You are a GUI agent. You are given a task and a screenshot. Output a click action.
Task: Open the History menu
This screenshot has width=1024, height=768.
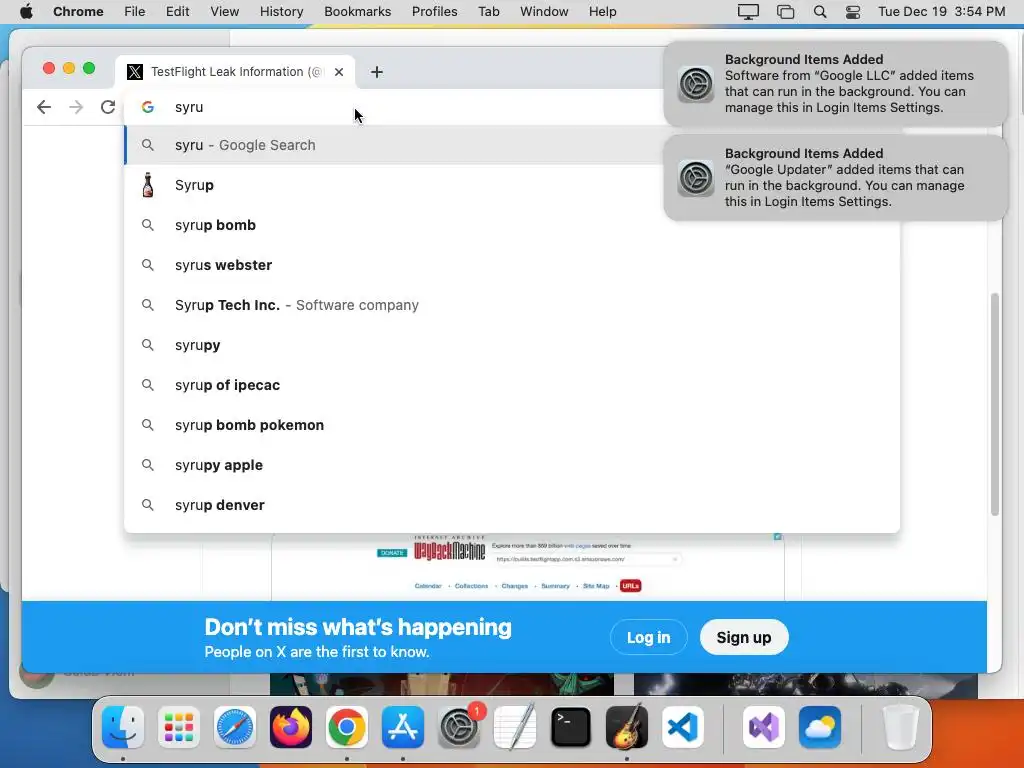click(281, 12)
